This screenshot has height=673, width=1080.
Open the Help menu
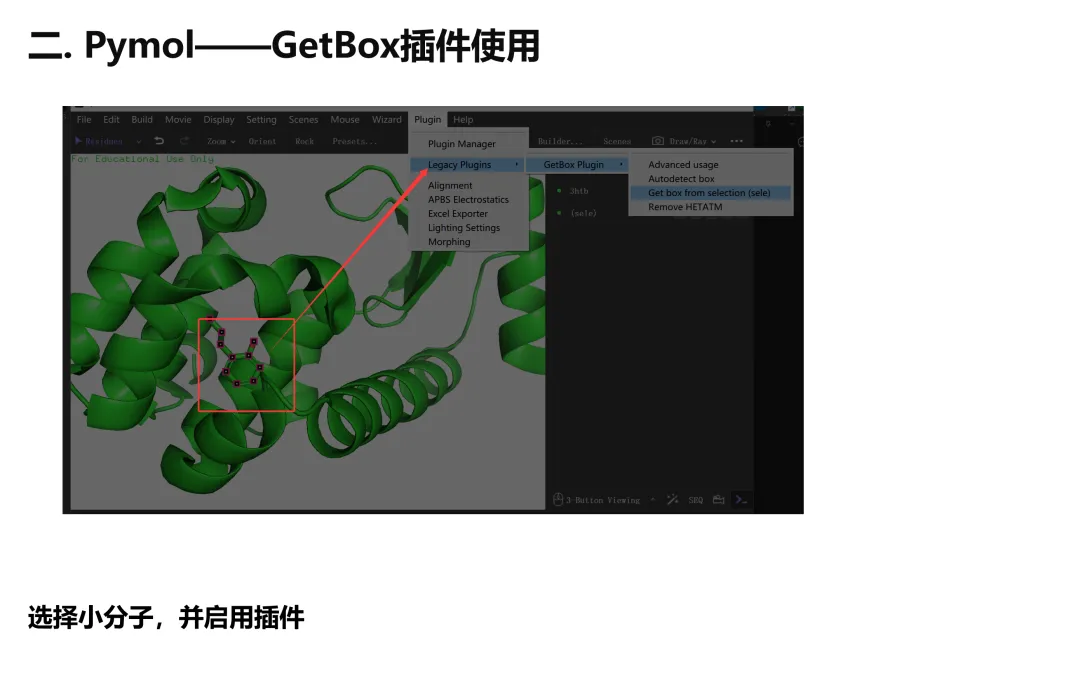point(463,120)
